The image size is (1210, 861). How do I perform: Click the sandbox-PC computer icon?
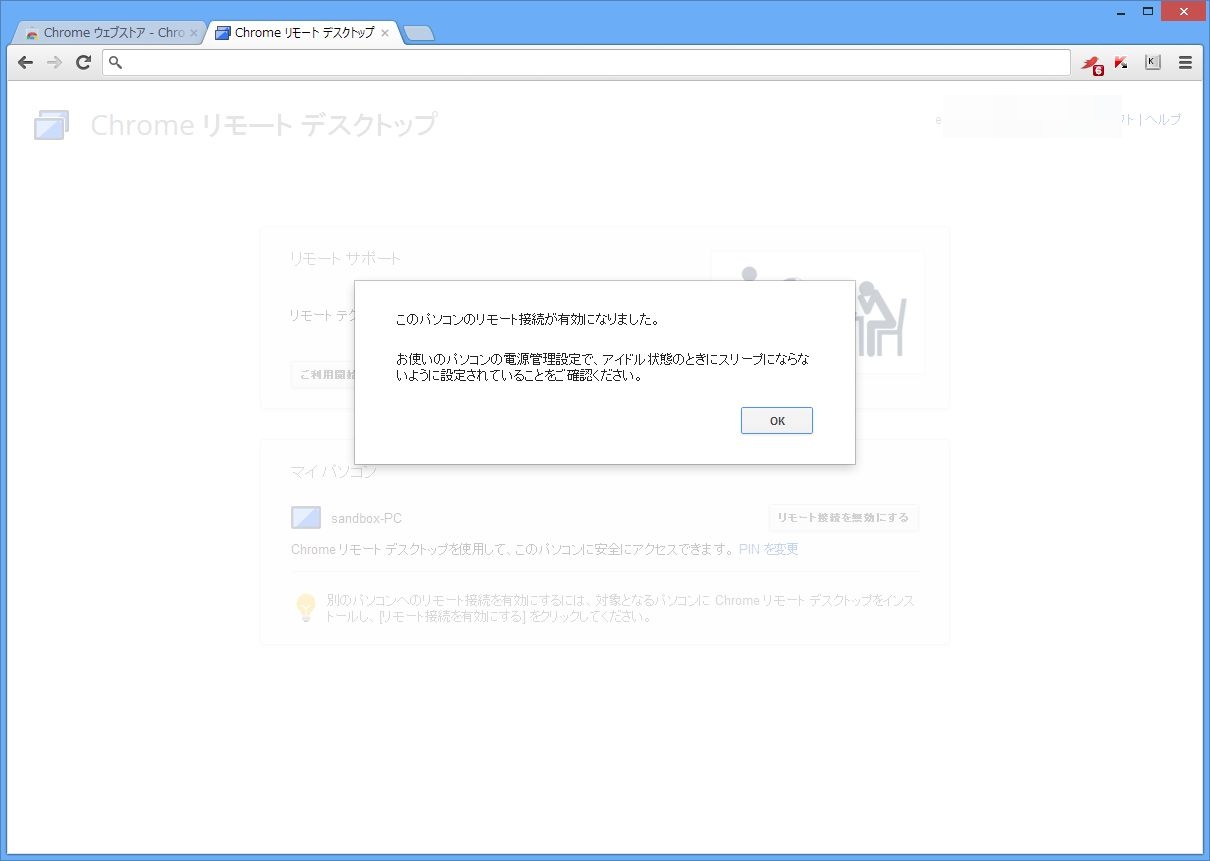306,518
